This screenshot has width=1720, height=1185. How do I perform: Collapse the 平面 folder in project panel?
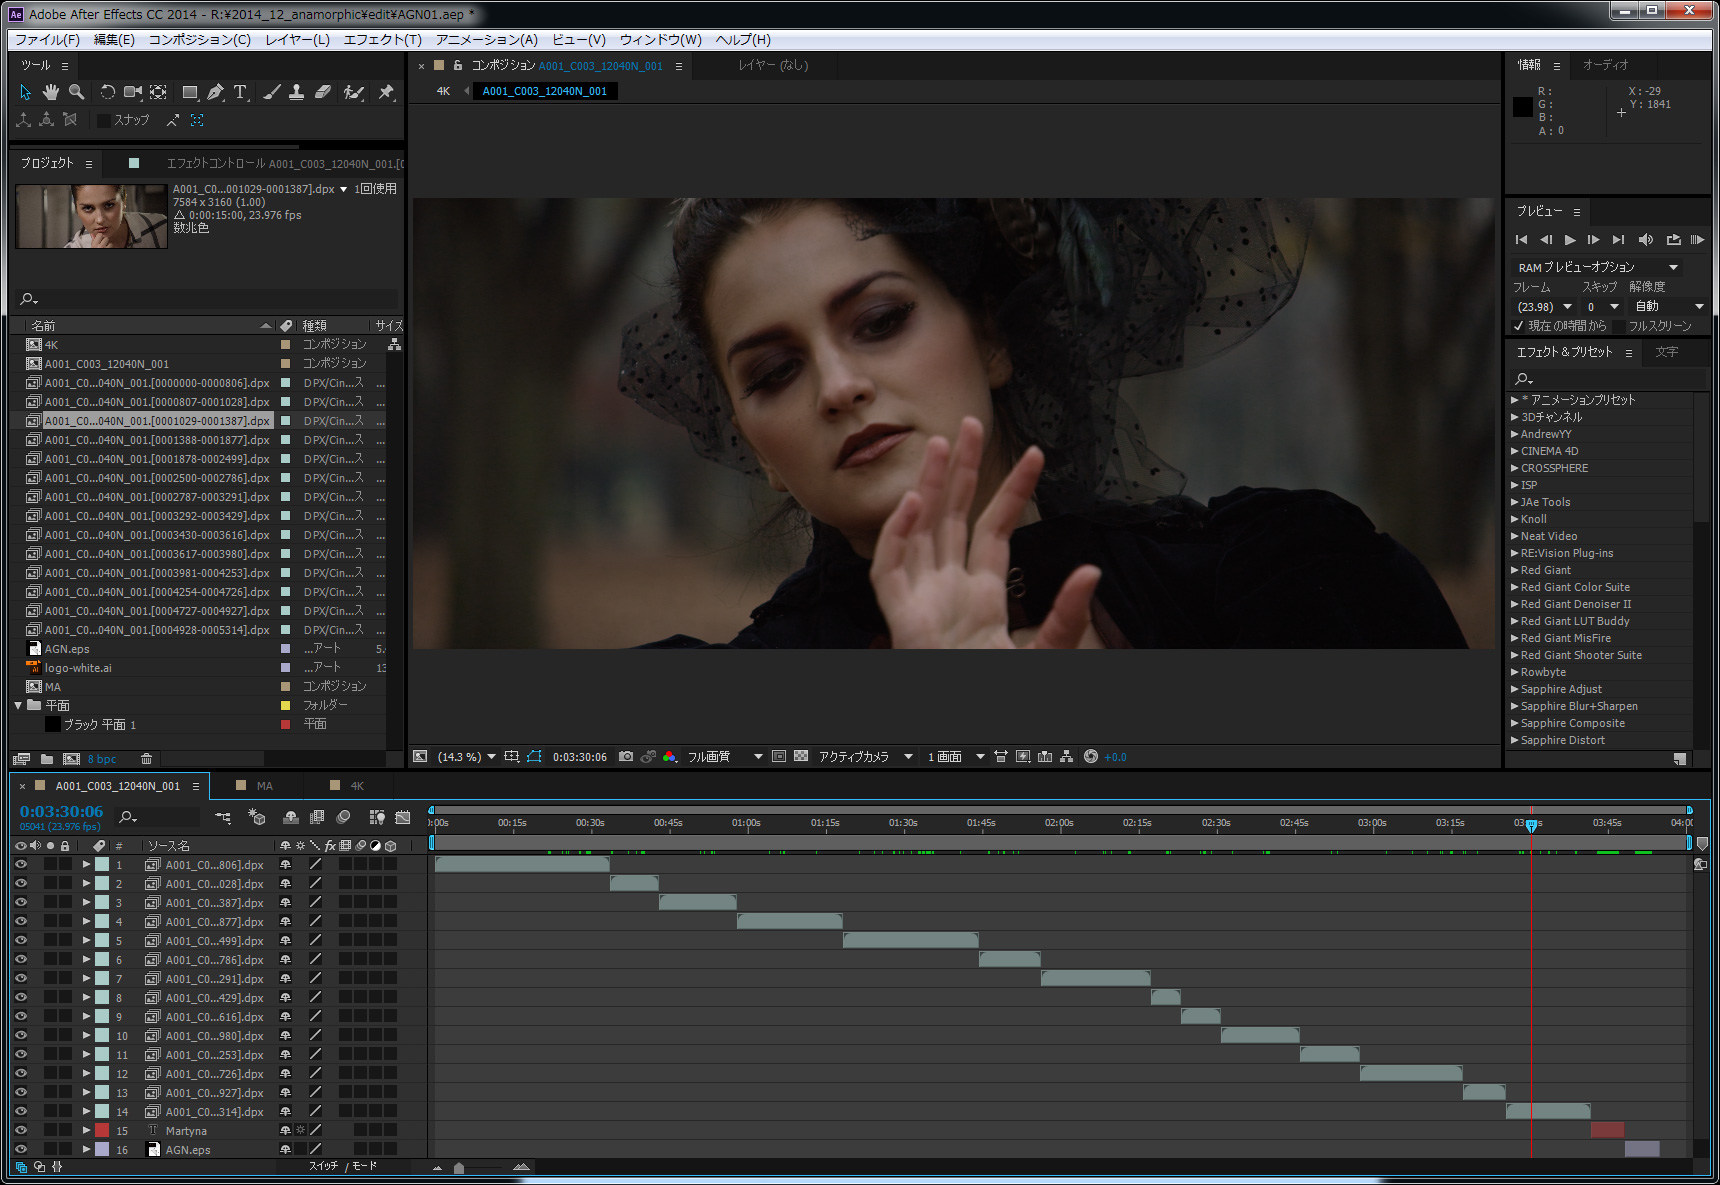(x=18, y=706)
